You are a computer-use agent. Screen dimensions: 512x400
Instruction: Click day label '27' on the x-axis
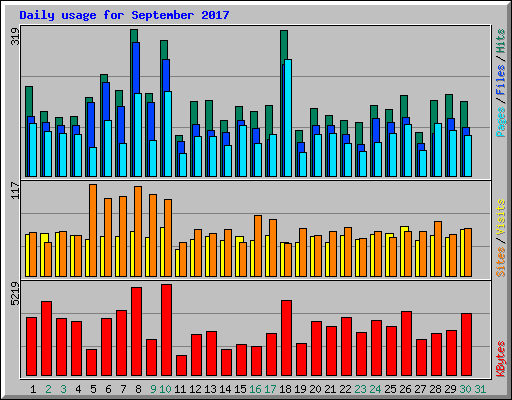[420, 389]
